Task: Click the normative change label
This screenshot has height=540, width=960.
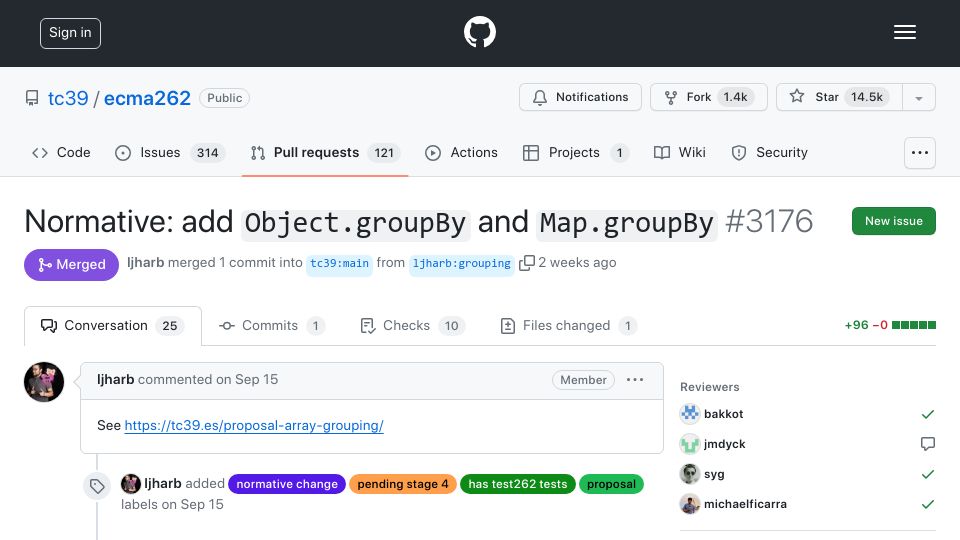Action: 287,484
